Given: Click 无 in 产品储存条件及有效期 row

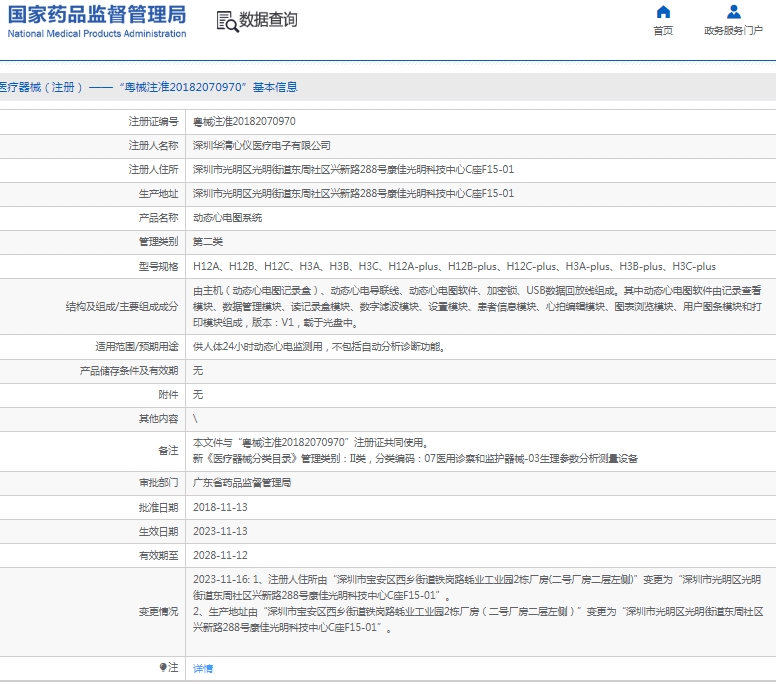Looking at the screenshot, I should [x=198, y=371].
